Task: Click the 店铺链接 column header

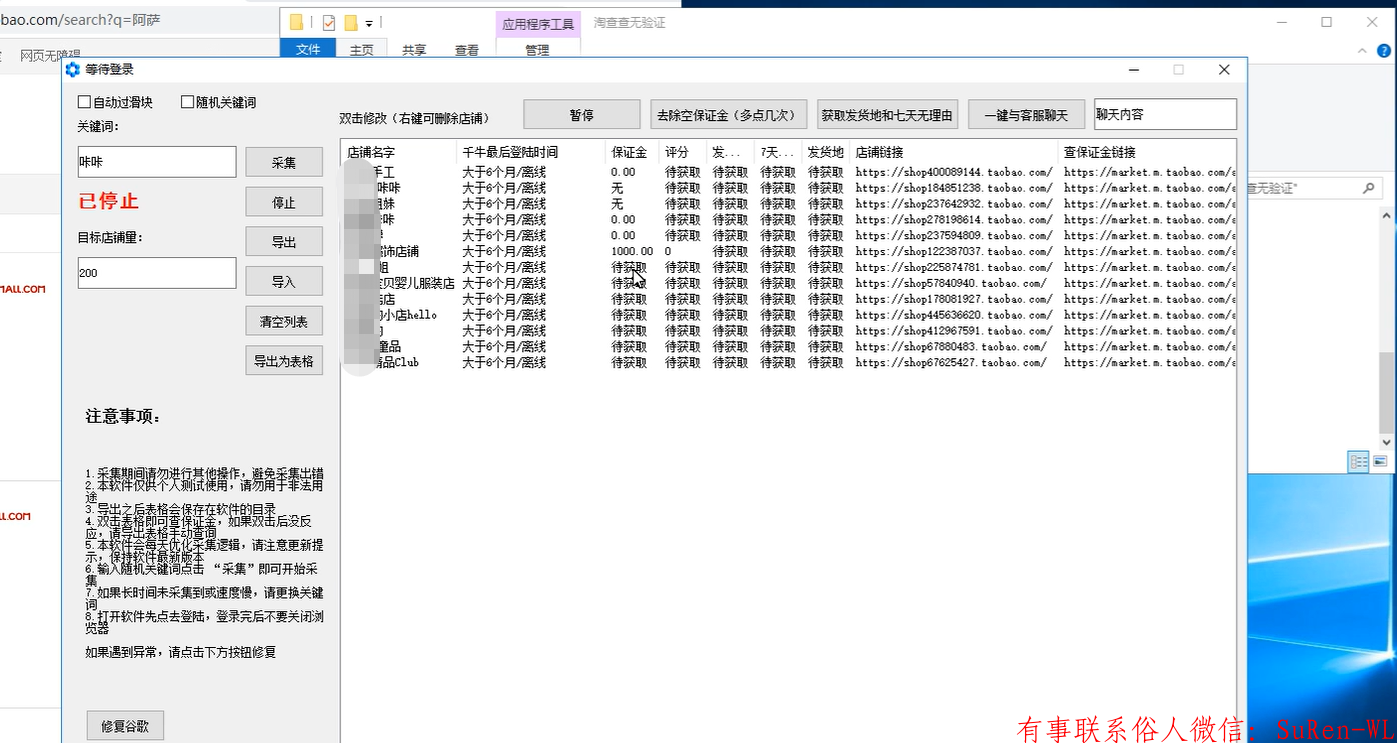Action: pyautogui.click(x=953, y=152)
